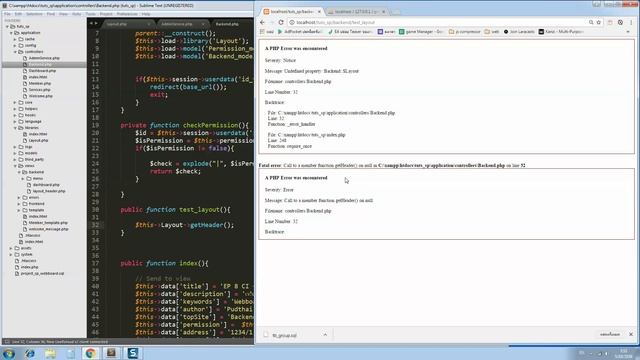The height and width of the screenshot is (360, 640).
Task: Toggle the side panel switch icon in status bar
Action: click(x=7, y=342)
